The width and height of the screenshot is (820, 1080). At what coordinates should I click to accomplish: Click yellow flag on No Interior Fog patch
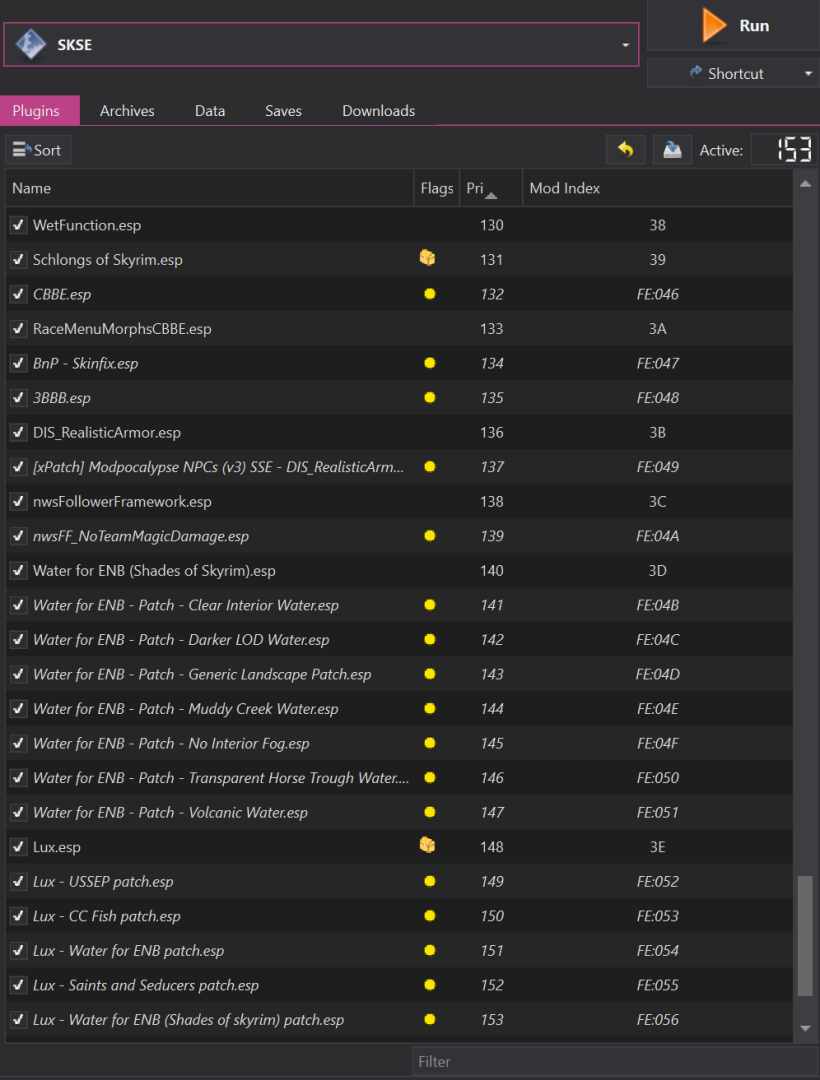pyautogui.click(x=430, y=743)
